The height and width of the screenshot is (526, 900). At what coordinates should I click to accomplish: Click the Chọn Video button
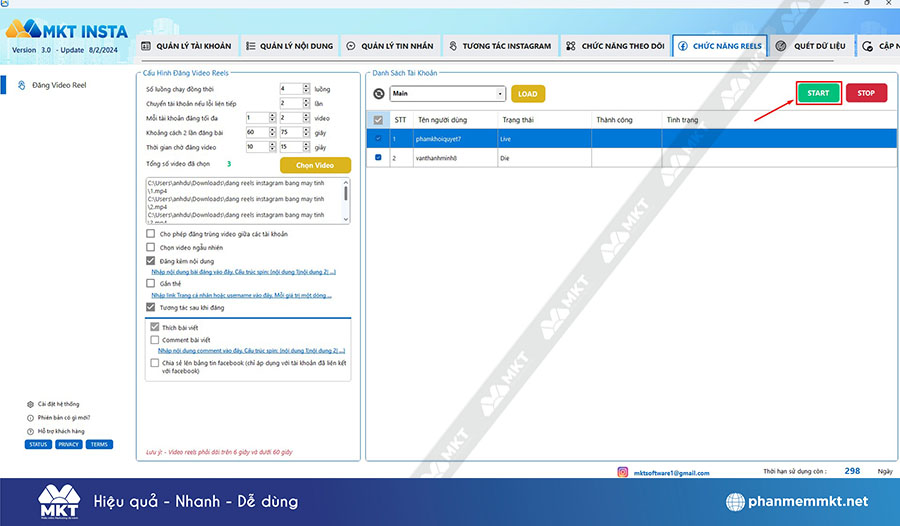(x=315, y=165)
